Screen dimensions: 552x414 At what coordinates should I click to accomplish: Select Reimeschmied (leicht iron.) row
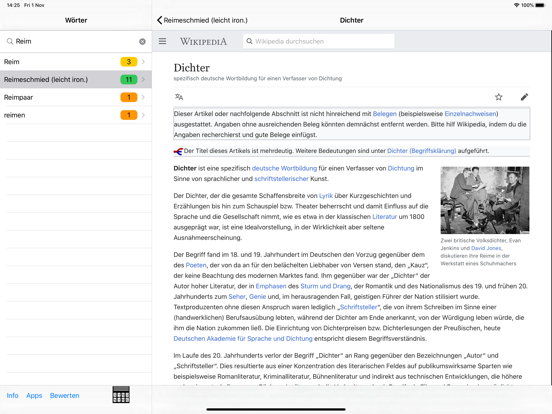coord(76,80)
